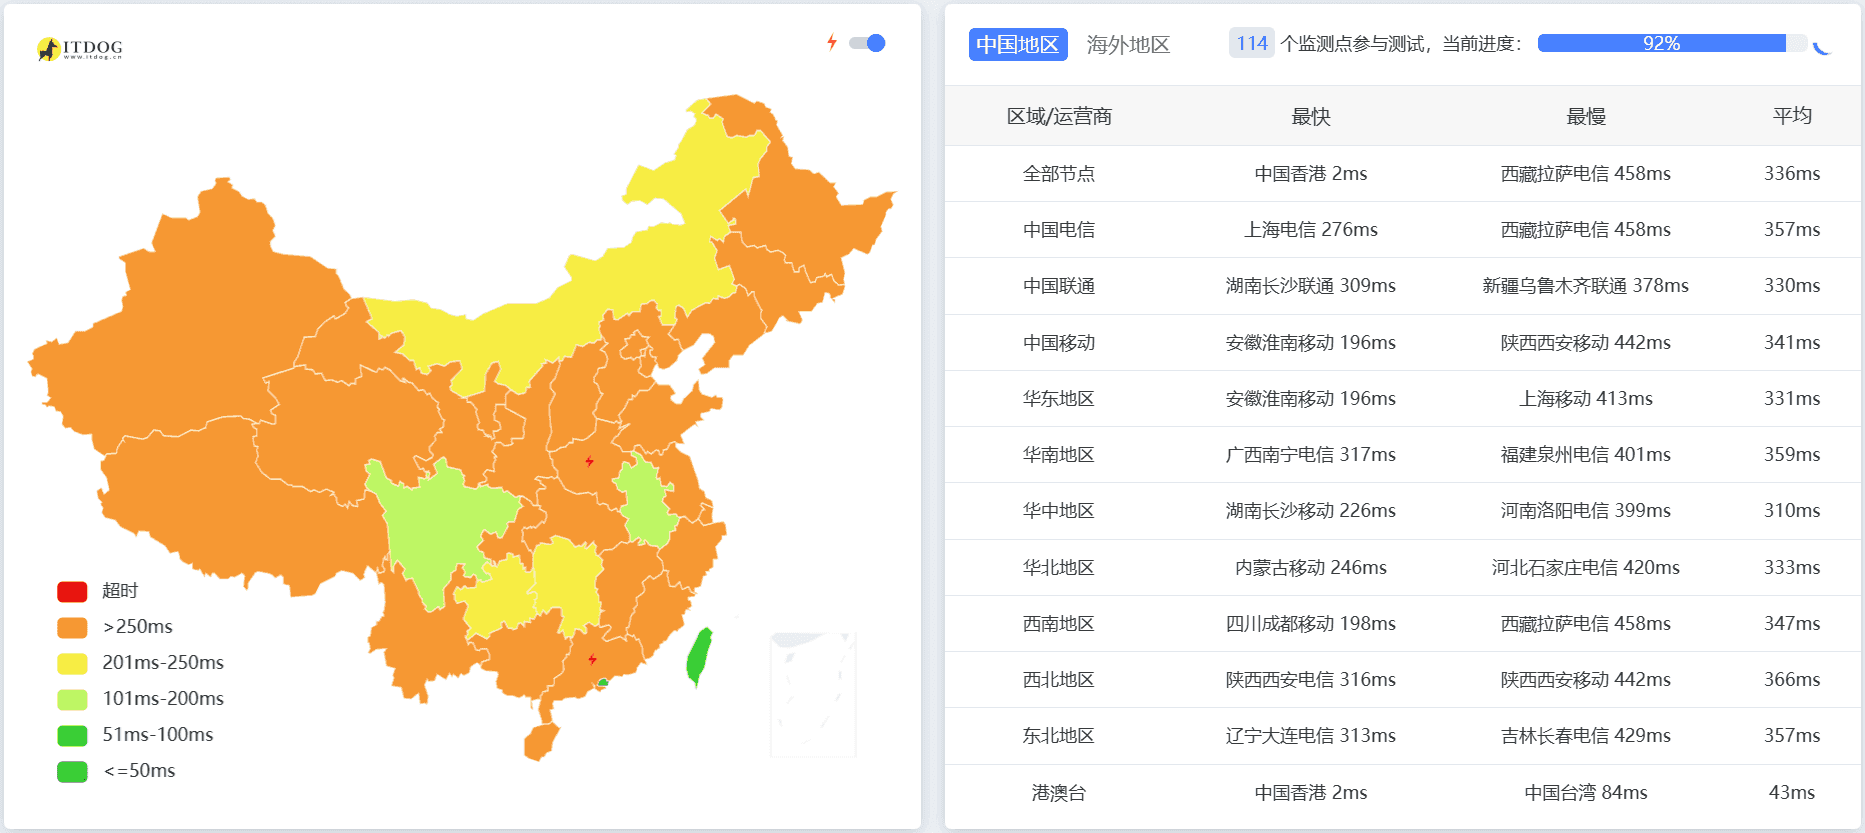1865x833 pixels.
Task: Select the yellow 201ms-250ms legend swatch
Action: 72,663
